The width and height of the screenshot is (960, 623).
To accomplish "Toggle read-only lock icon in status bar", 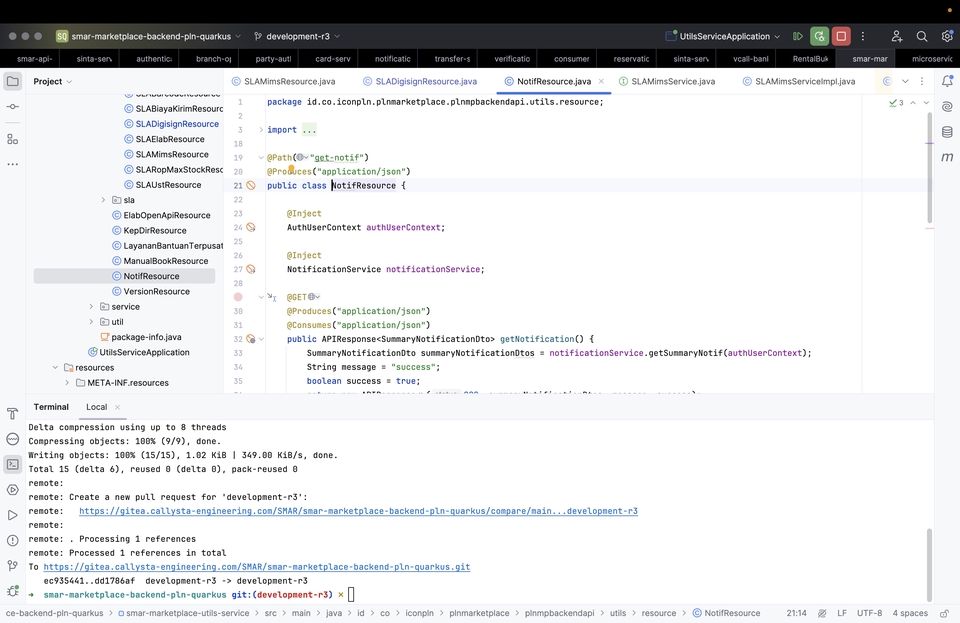I will click(945, 613).
